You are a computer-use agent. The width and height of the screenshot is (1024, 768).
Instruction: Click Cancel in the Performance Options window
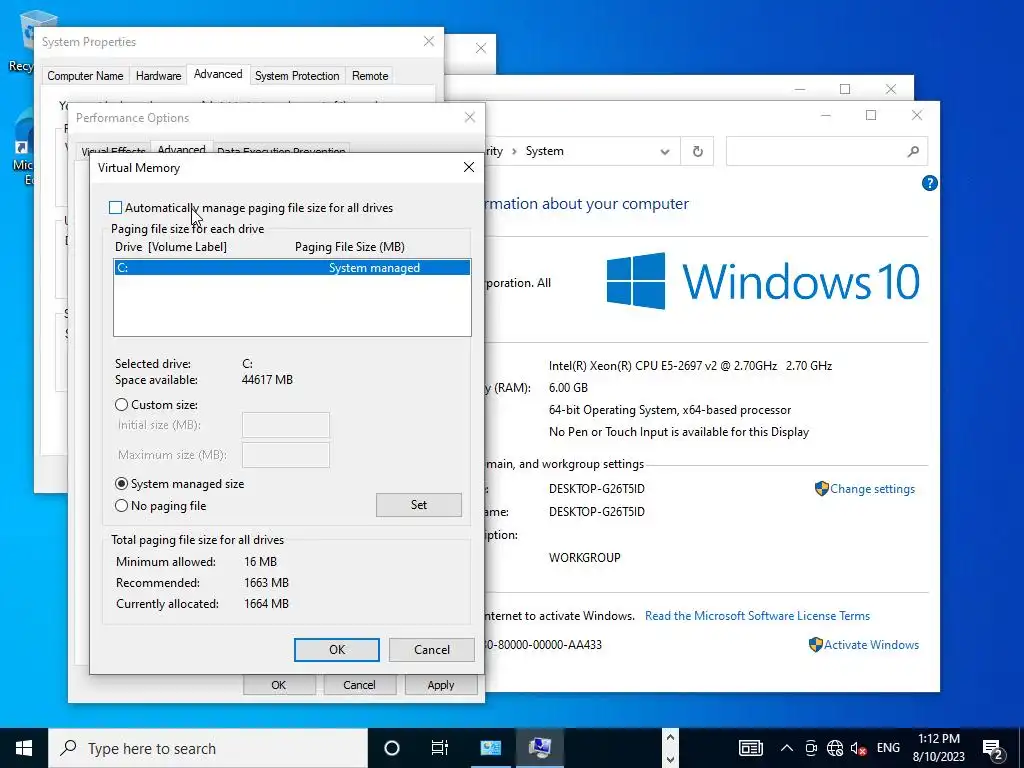pyautogui.click(x=359, y=685)
